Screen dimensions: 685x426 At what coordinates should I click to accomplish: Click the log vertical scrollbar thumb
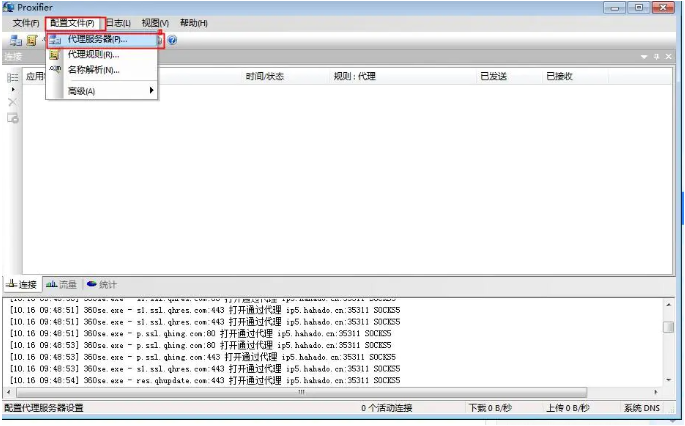point(668,327)
